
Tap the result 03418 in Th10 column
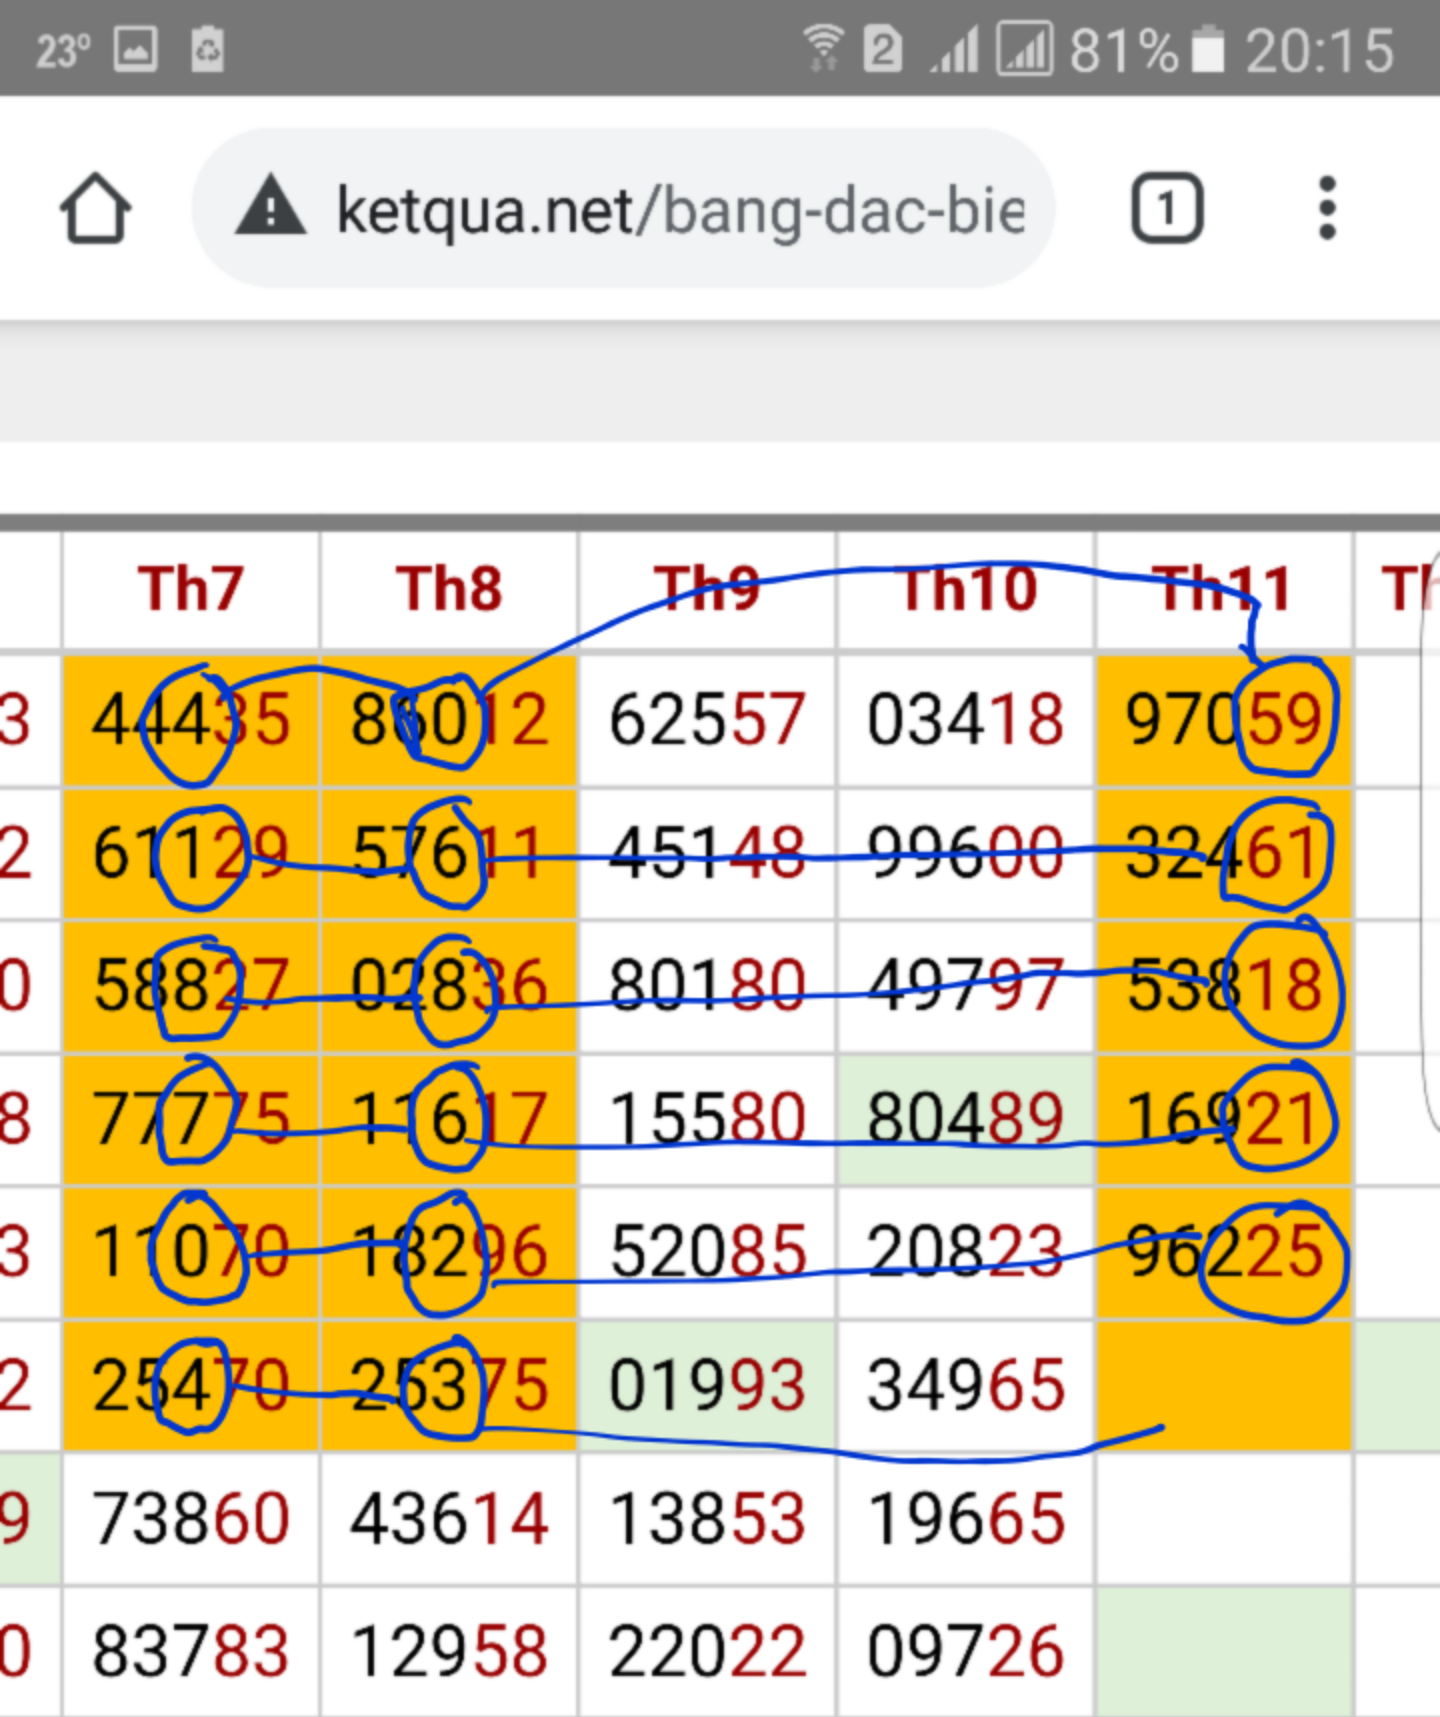(x=965, y=720)
